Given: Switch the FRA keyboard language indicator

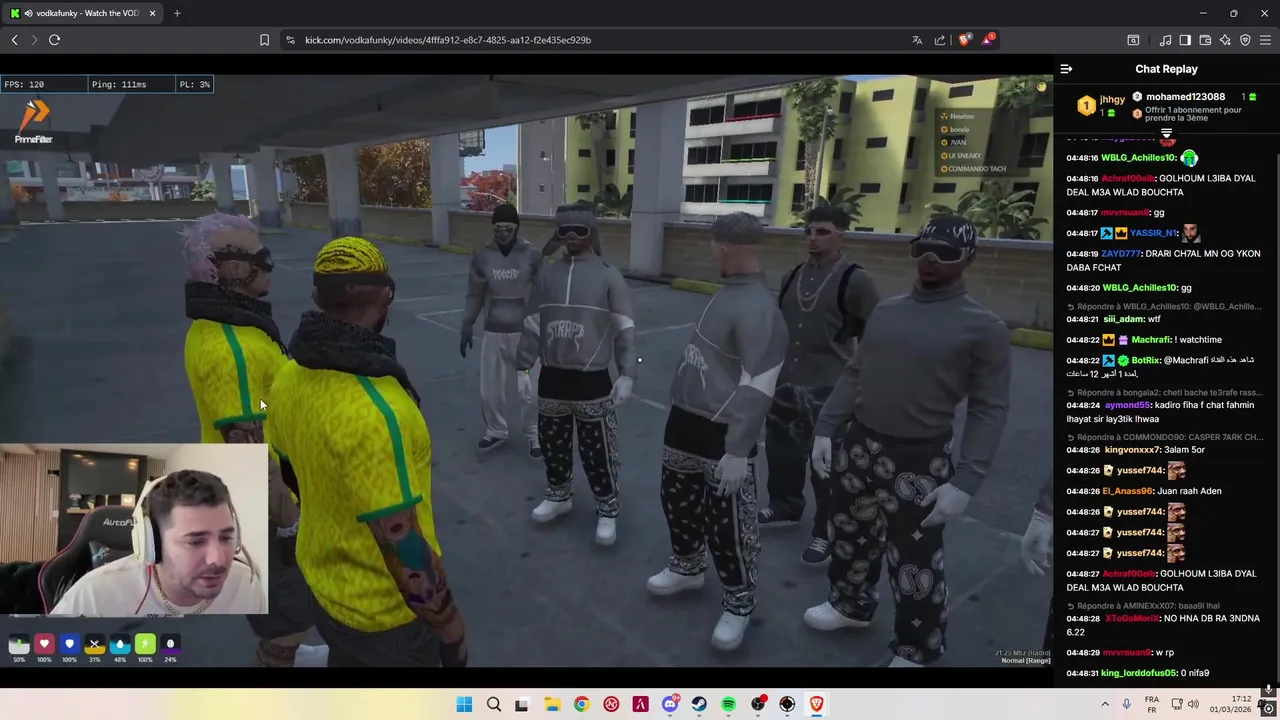Looking at the screenshot, I should pyautogui.click(x=1152, y=705).
